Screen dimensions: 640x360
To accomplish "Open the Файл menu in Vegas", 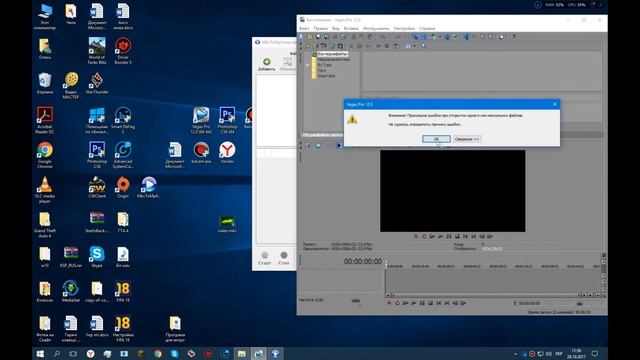I will tap(304, 28).
